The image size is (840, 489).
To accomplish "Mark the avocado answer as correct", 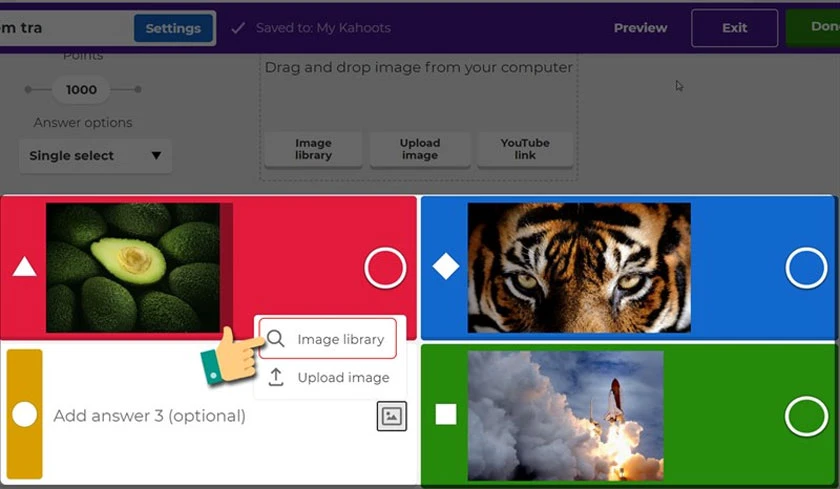I will click(385, 268).
